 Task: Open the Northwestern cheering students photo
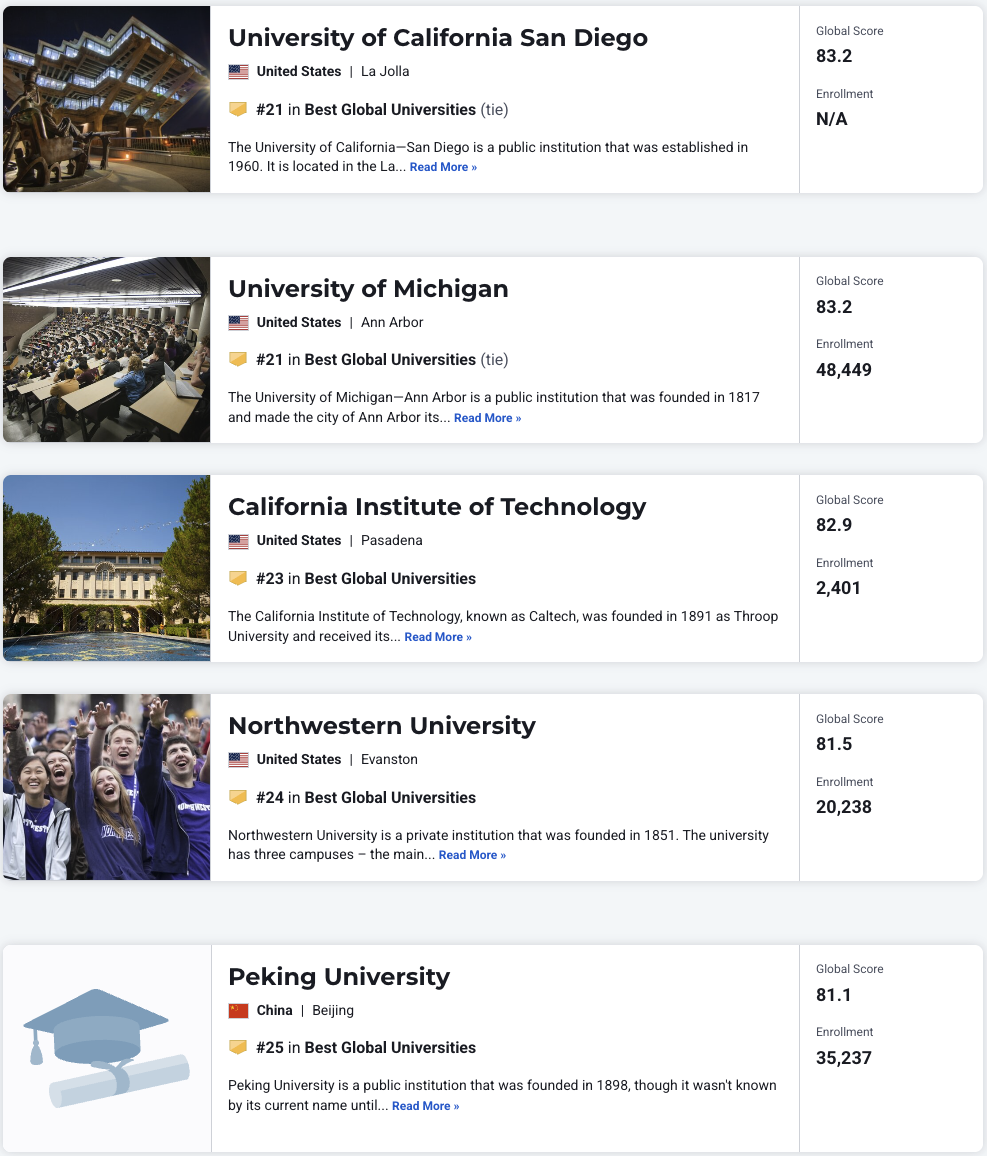[x=107, y=787]
